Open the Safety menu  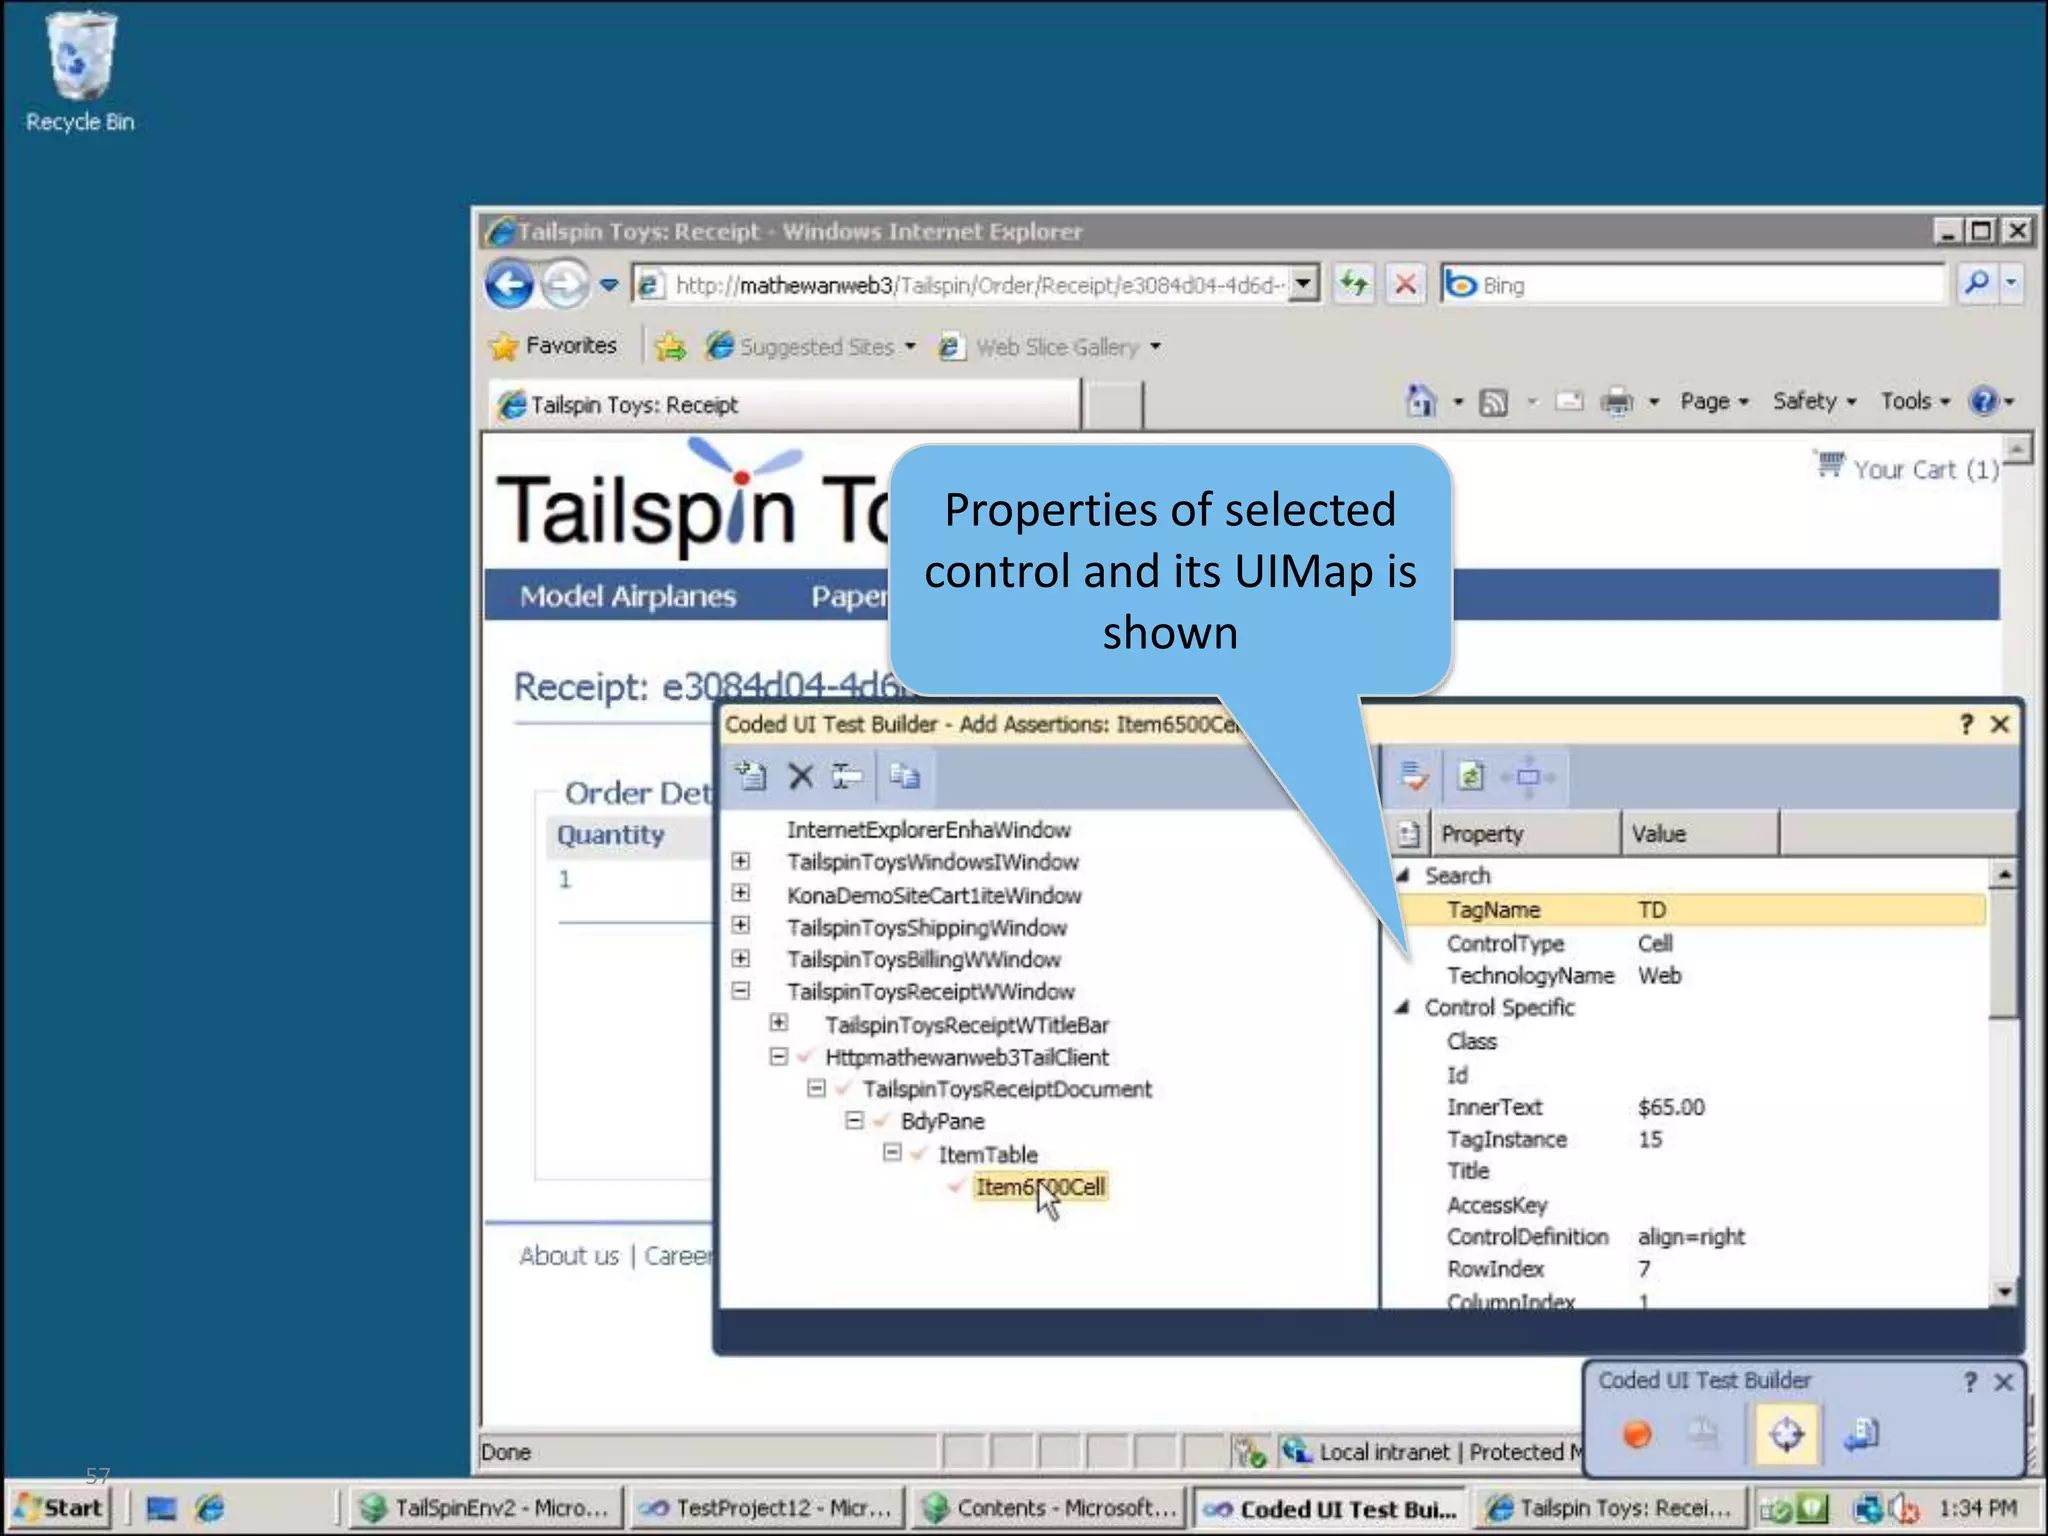(1814, 401)
